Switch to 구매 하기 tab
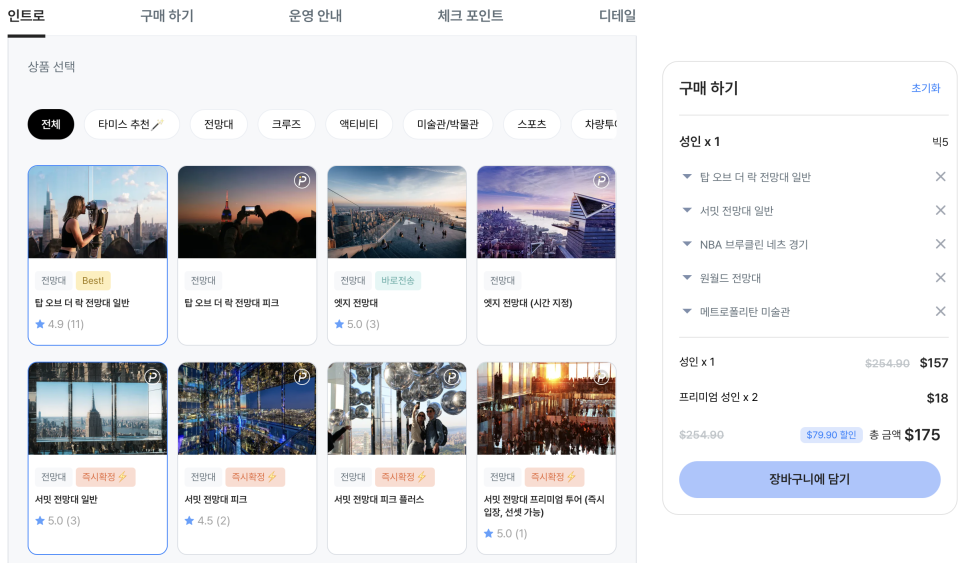 [x=167, y=16]
